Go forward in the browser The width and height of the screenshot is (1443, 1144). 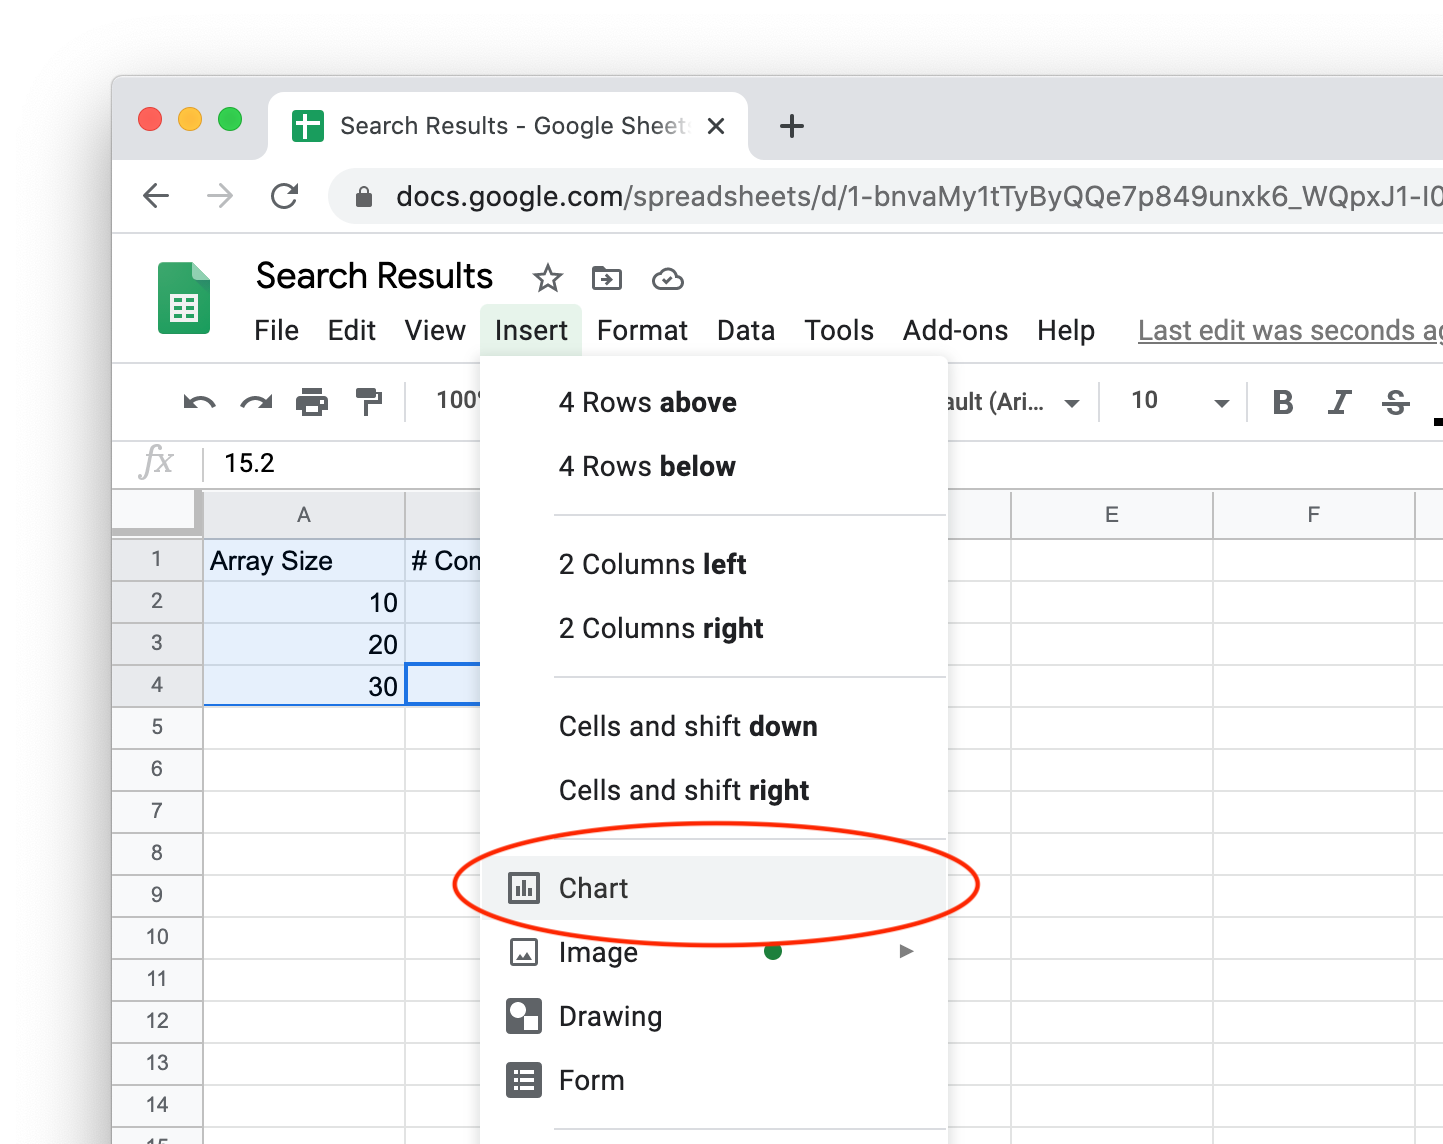tap(220, 196)
